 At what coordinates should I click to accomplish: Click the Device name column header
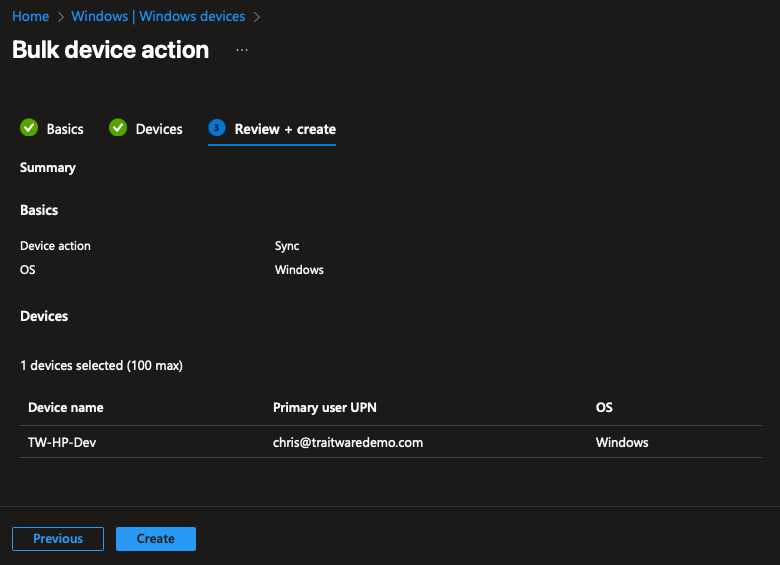[66, 408]
